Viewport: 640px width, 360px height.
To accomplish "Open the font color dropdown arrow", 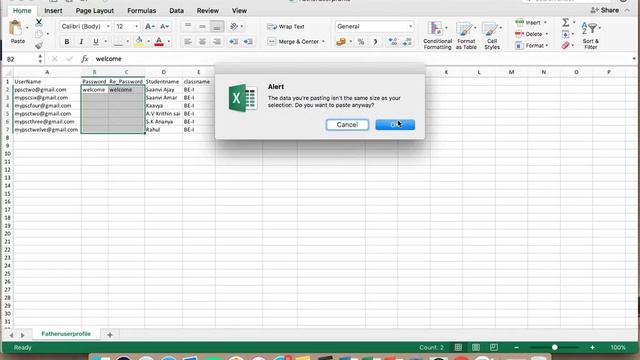I will 169,42.
